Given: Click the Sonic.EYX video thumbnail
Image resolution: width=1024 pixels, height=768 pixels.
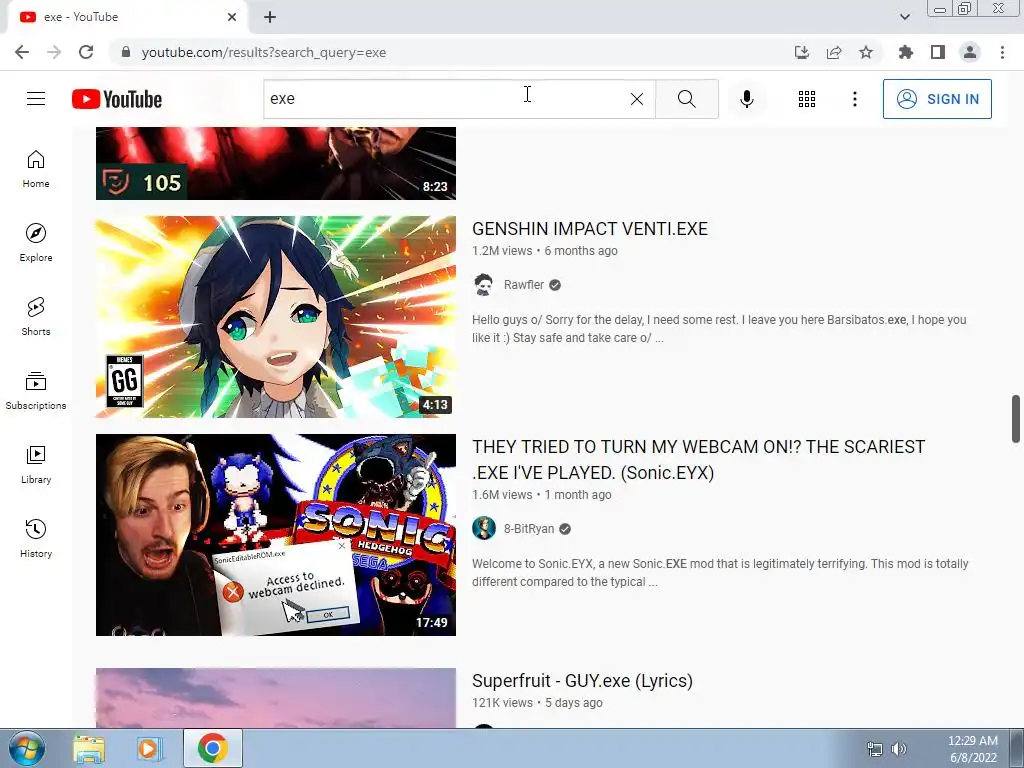Looking at the screenshot, I should pos(276,535).
